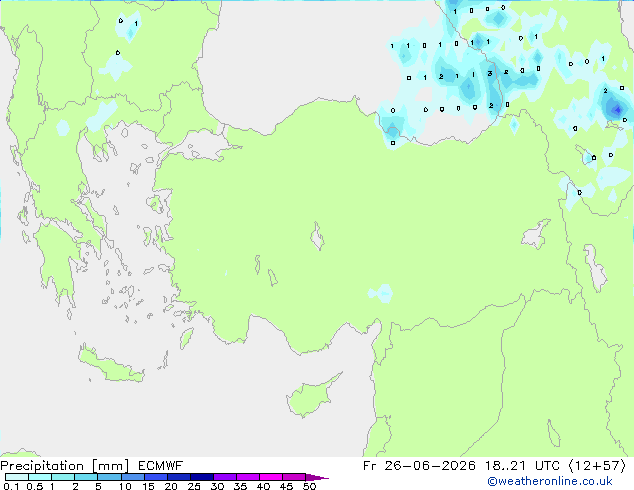The width and height of the screenshot is (634, 490).
Task: Click the island of Rhodes
Action: pos(186,338)
